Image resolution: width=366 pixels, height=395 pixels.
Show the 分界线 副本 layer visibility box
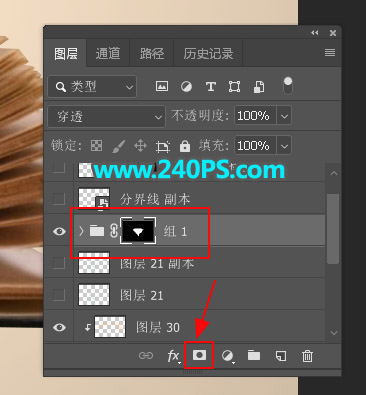59,199
